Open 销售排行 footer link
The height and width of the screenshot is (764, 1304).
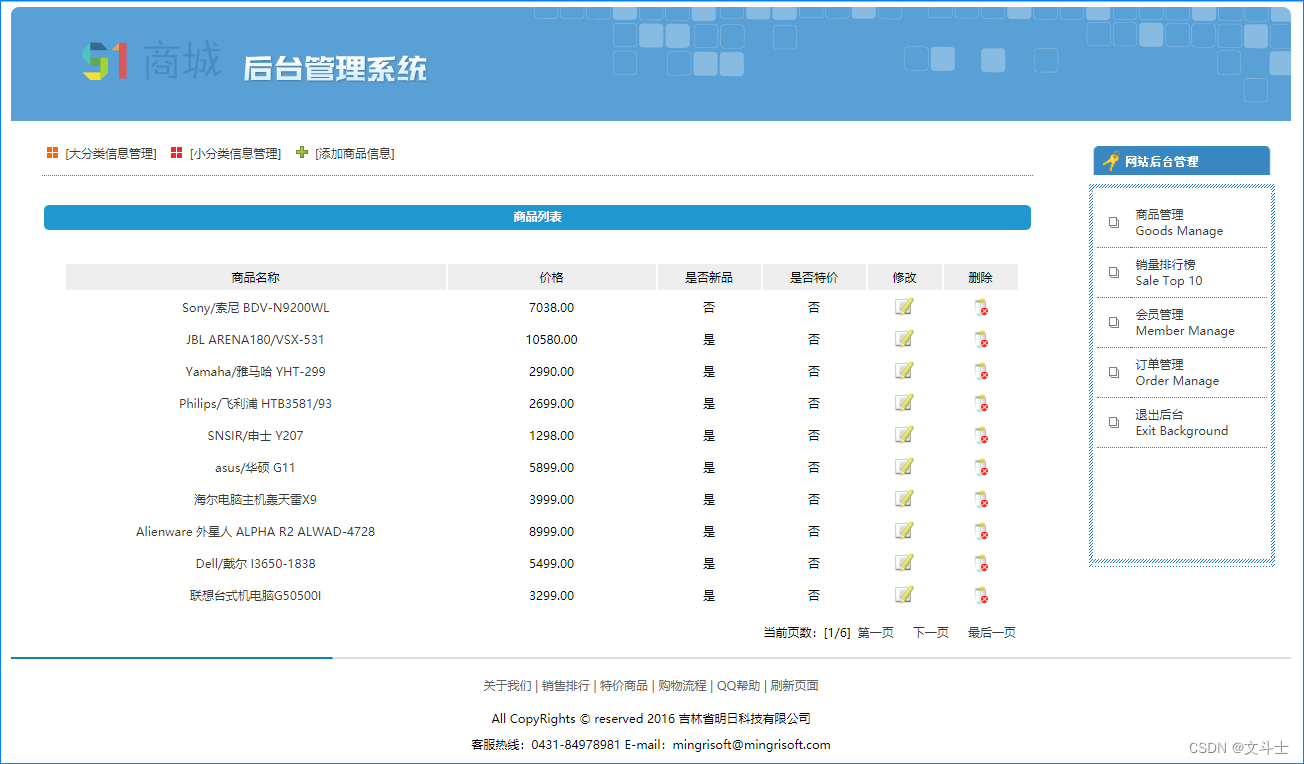pyautogui.click(x=566, y=686)
